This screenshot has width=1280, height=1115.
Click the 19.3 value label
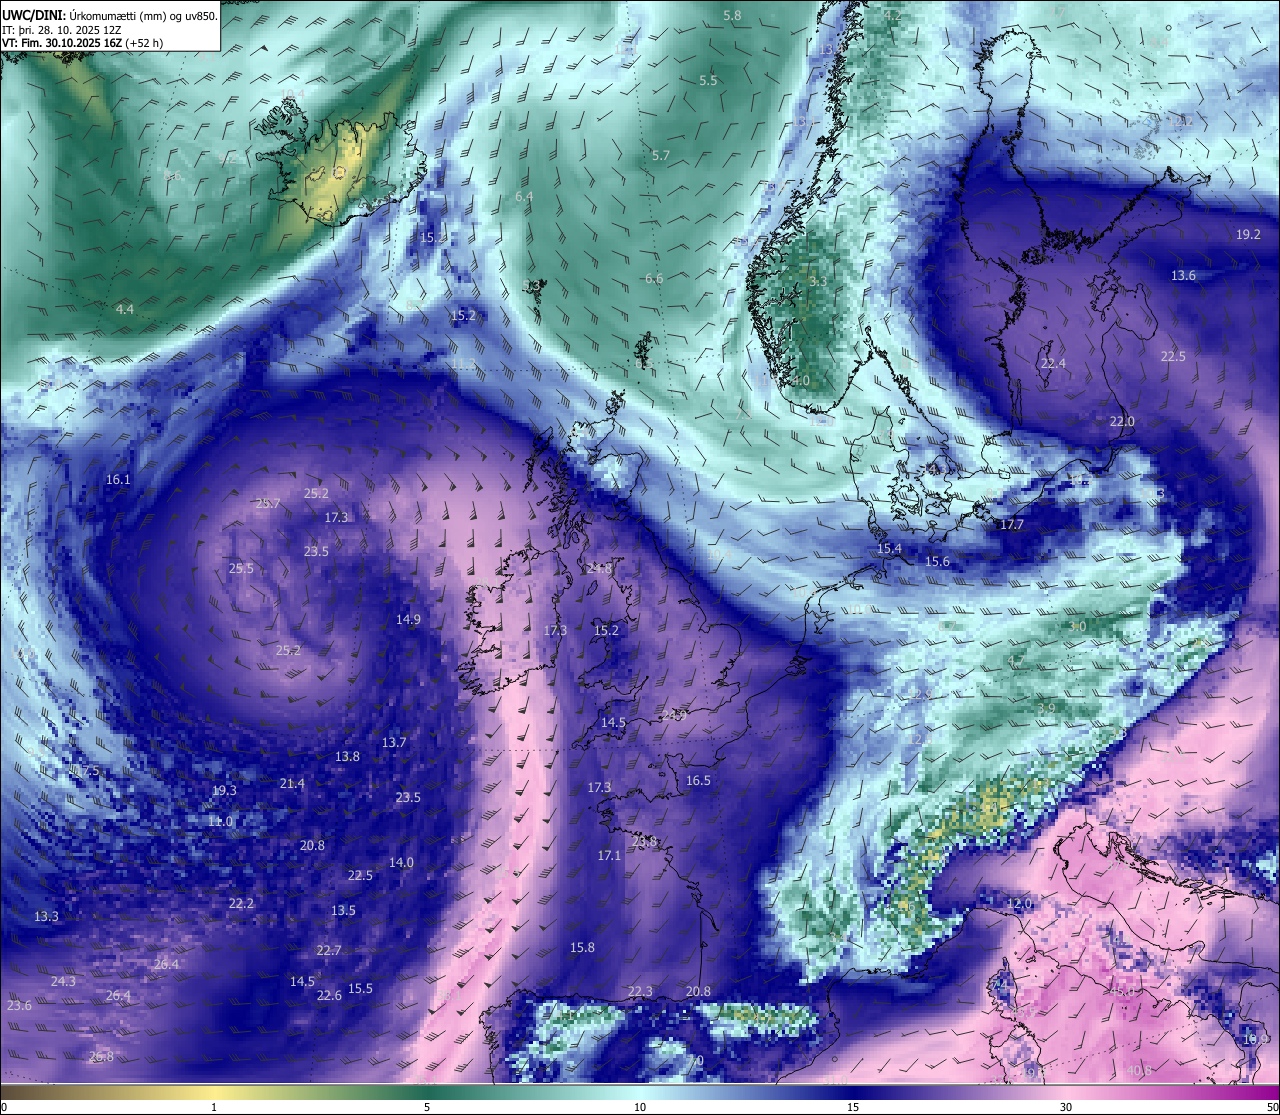[x=224, y=791]
